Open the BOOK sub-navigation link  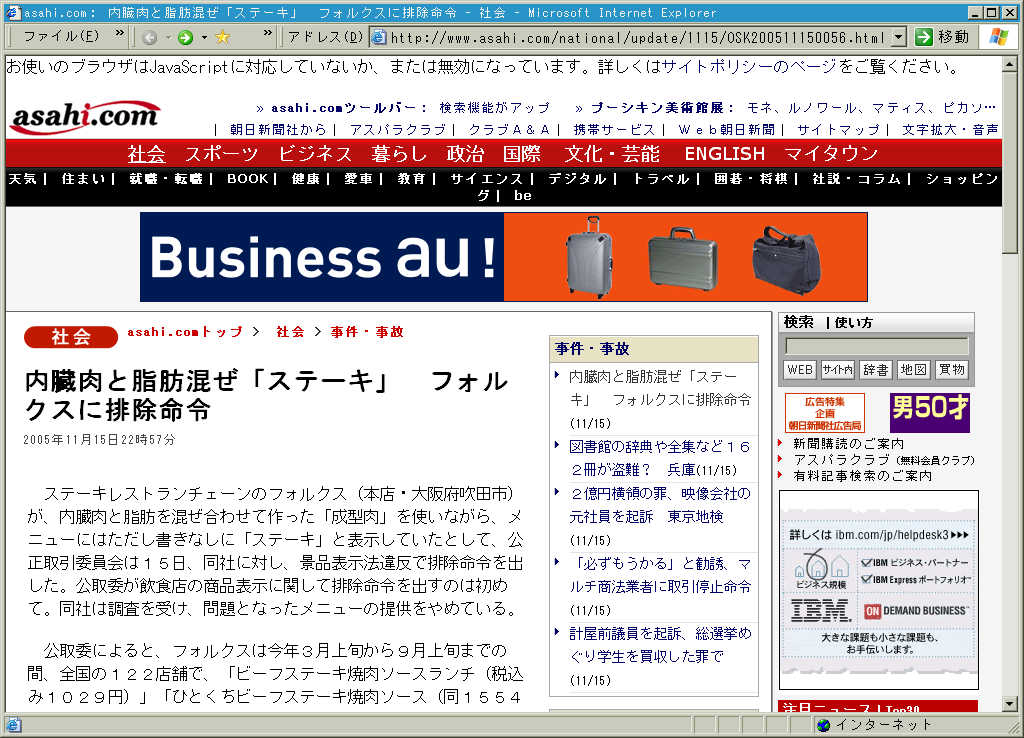coord(248,178)
